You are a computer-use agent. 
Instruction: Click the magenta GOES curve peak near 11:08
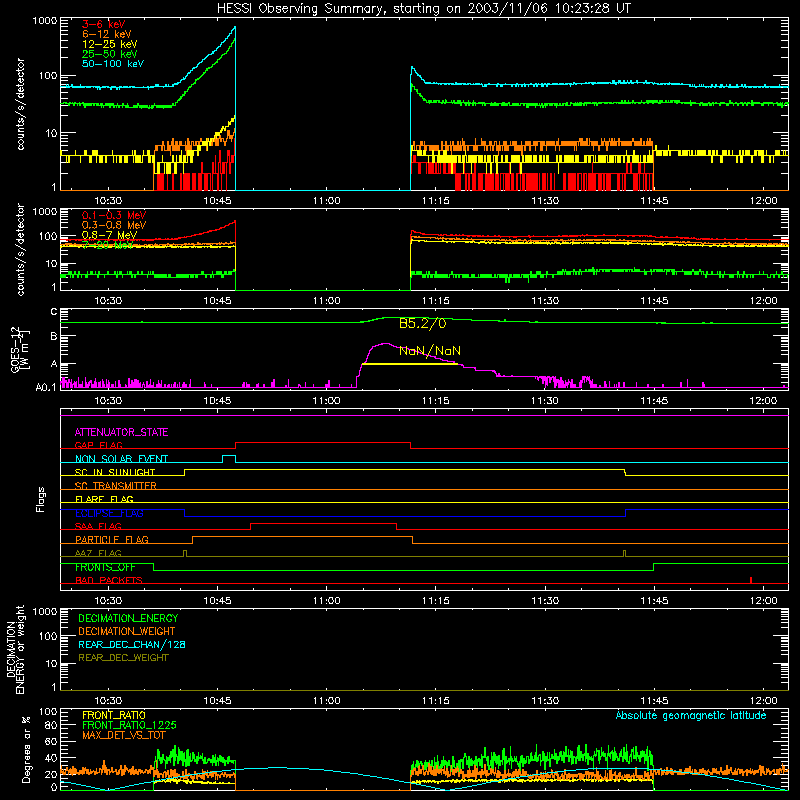tap(385, 344)
